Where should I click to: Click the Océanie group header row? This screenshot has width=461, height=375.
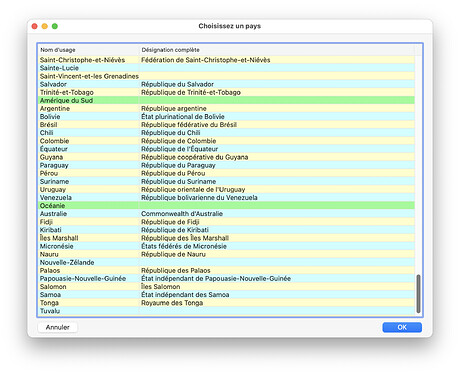click(226, 206)
